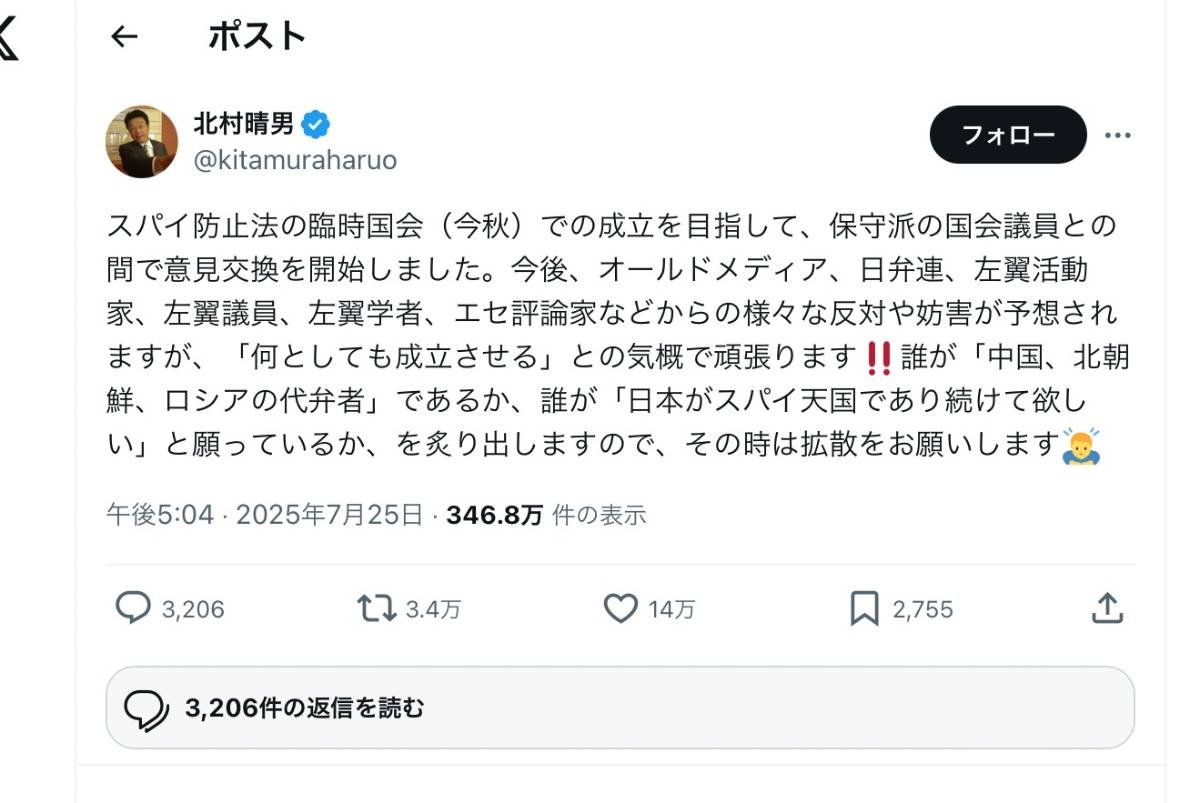Click the 346.8万 view count
This screenshot has width=1200, height=803.
(x=494, y=515)
